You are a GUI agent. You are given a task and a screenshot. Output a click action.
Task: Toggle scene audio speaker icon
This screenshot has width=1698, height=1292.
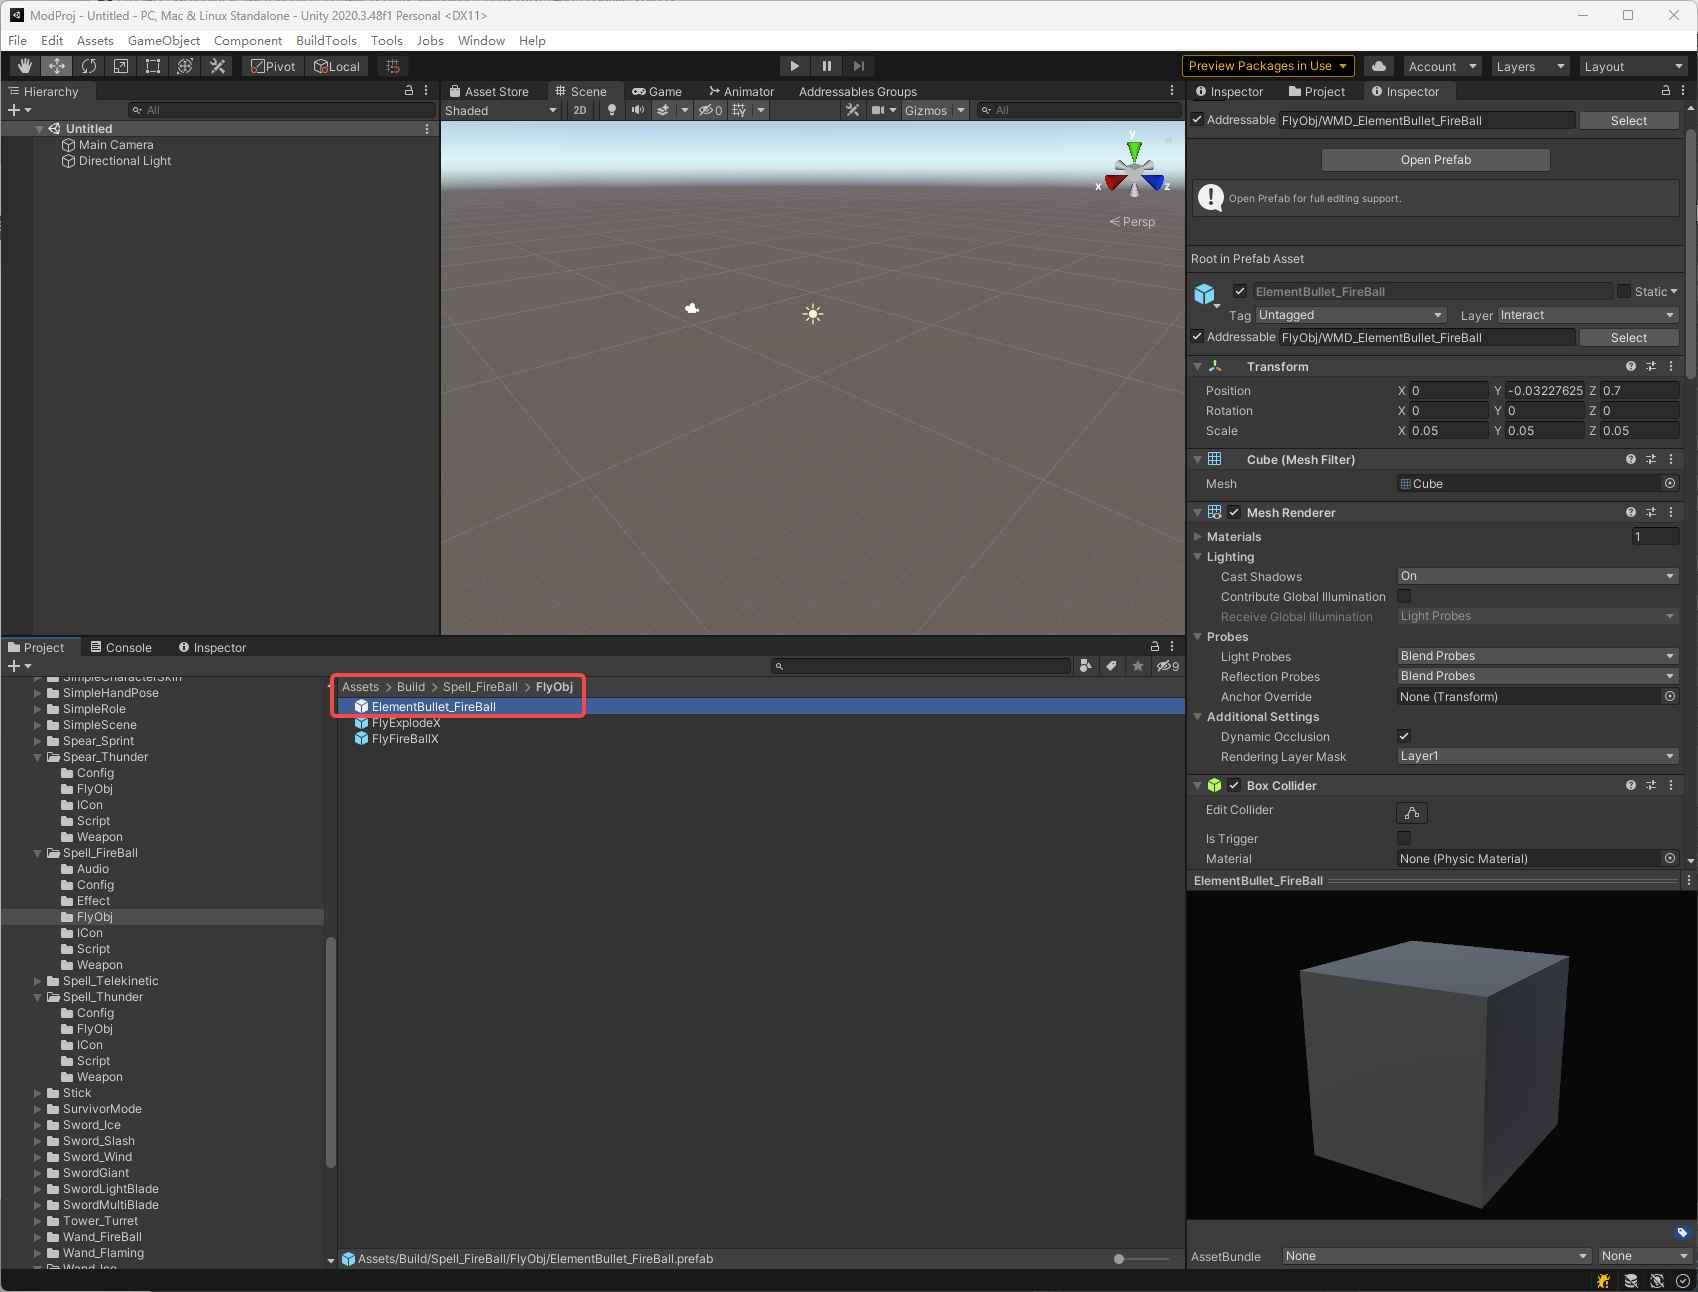[x=638, y=110]
